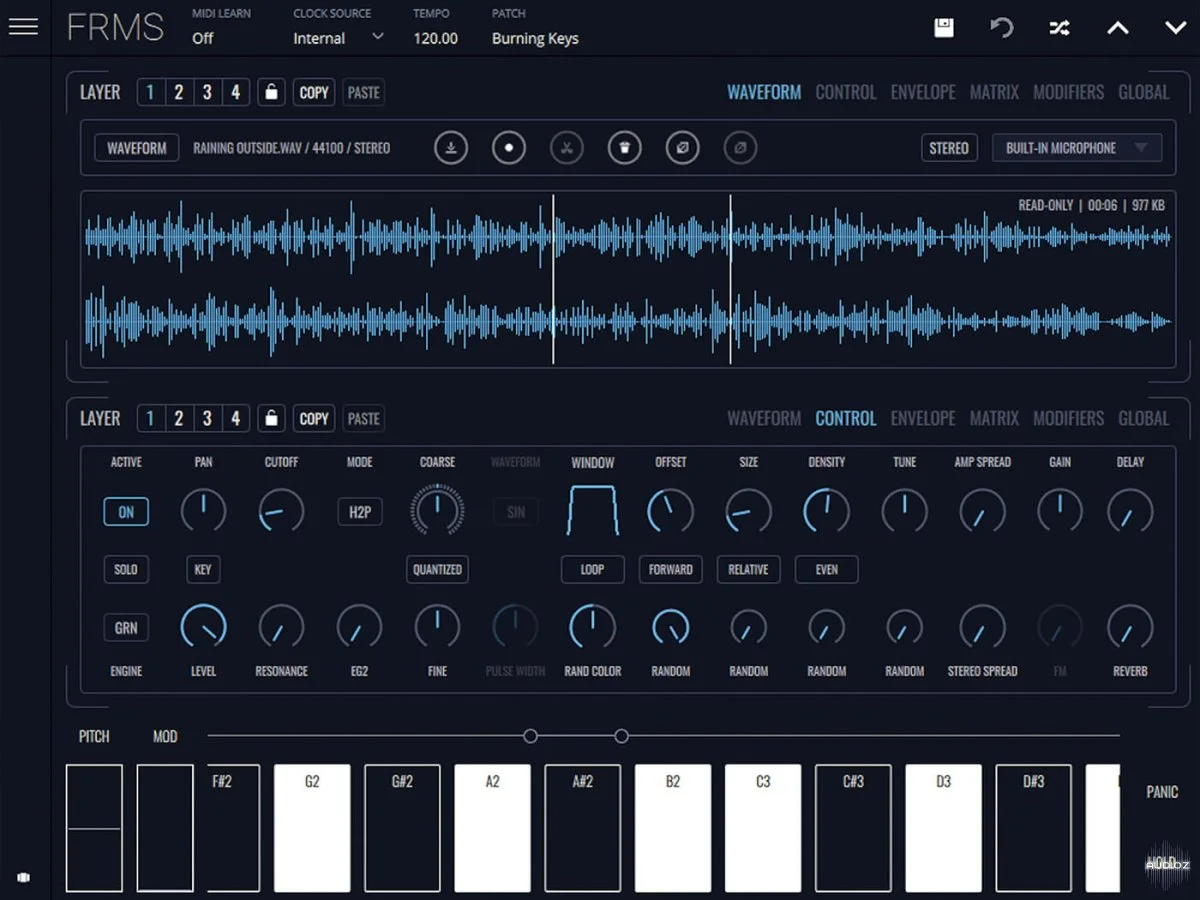
Task: Toggle the STEREO recording mode button
Action: (x=949, y=148)
